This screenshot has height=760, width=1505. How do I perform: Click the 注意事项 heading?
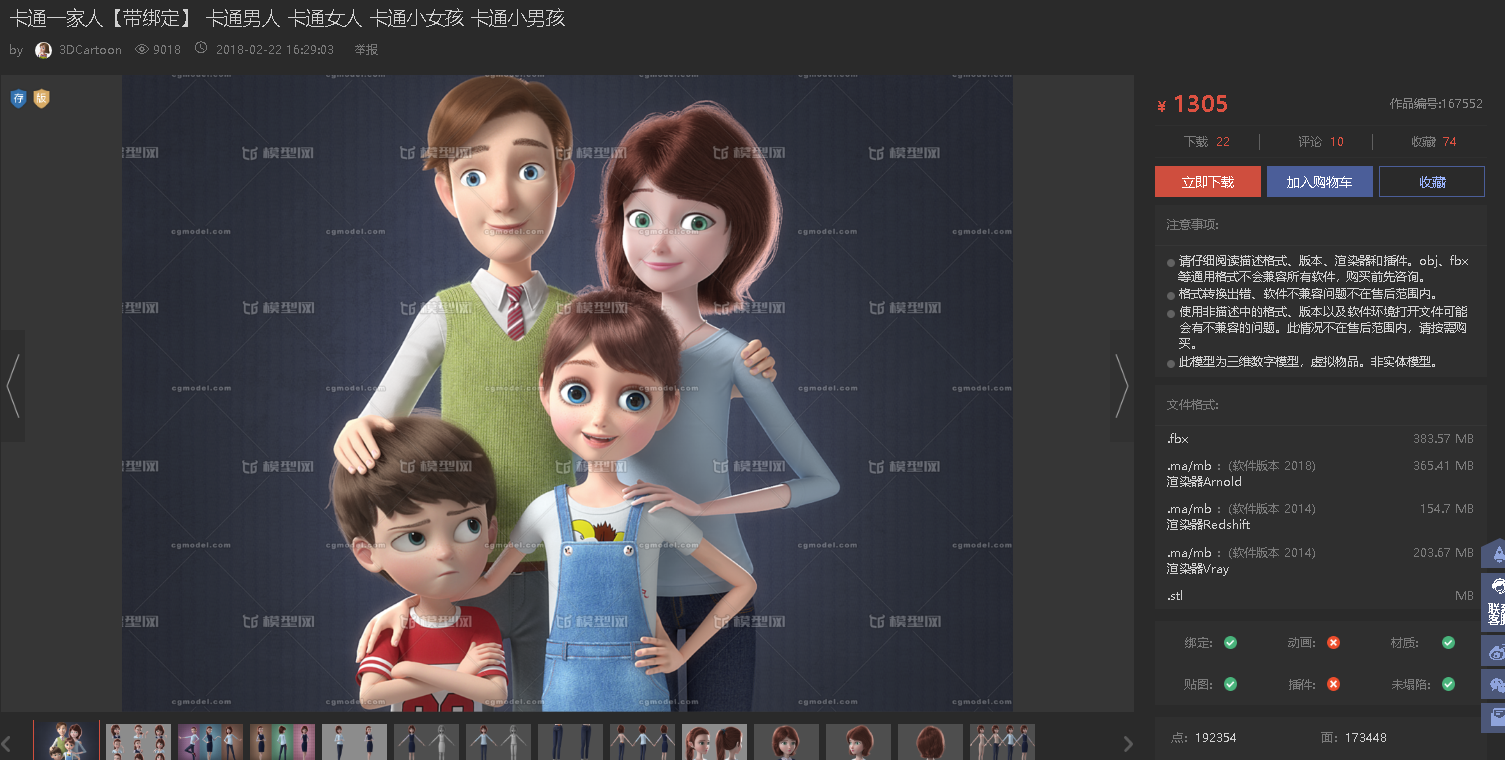click(x=1192, y=224)
